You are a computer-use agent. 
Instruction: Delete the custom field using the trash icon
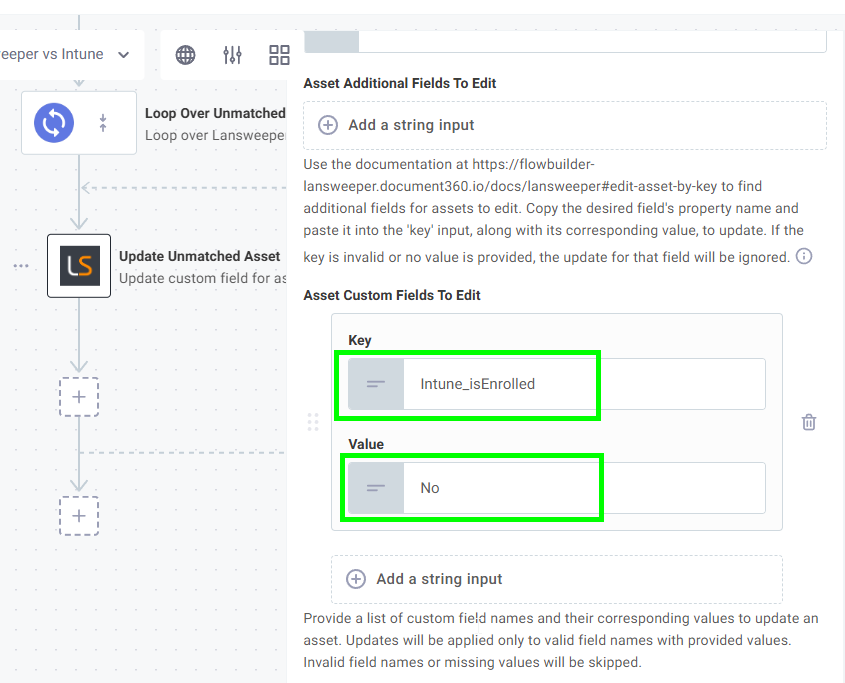[x=809, y=422]
